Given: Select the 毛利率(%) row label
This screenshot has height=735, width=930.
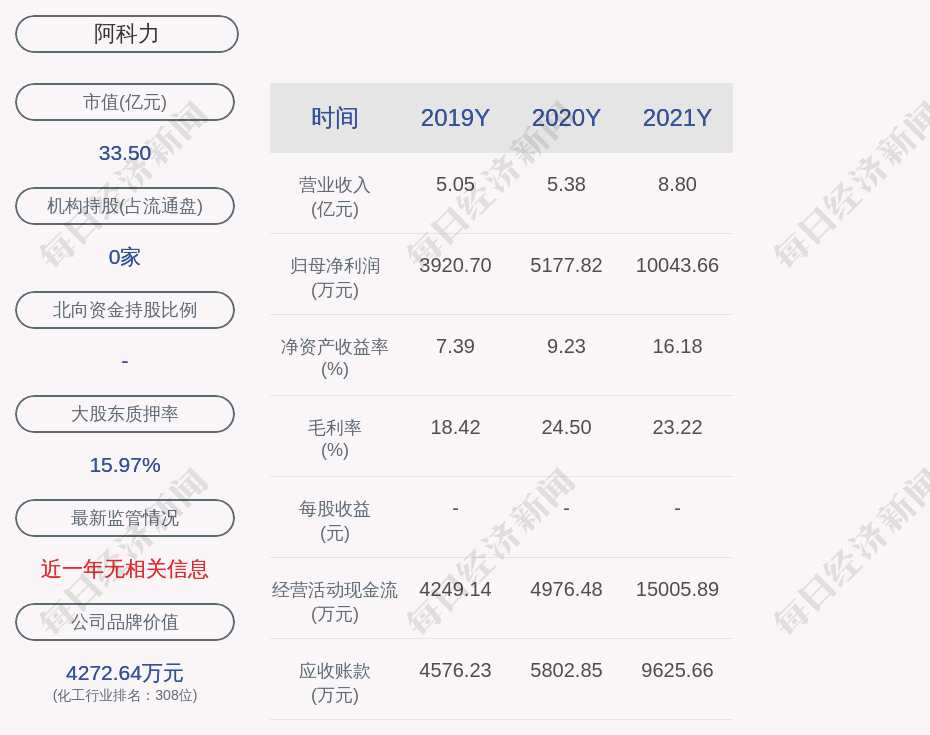Looking at the screenshot, I should [335, 438].
